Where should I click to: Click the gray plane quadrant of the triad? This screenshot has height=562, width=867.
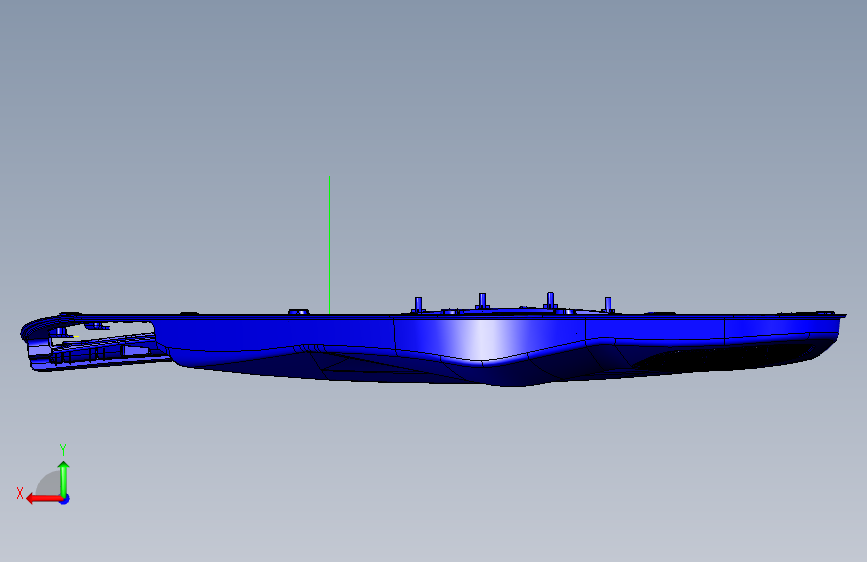point(49,484)
